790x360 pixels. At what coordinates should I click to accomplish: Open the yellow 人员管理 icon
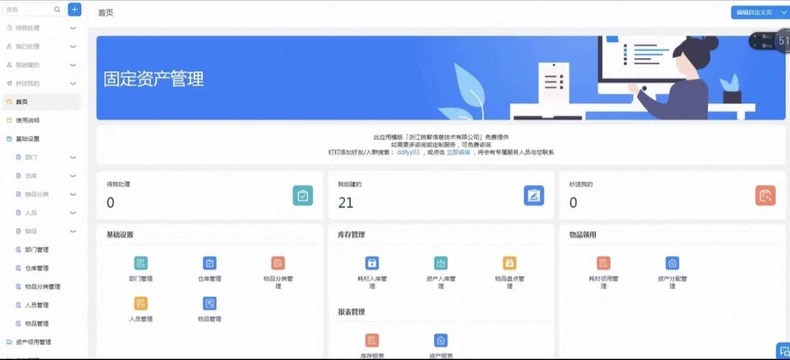[141, 303]
